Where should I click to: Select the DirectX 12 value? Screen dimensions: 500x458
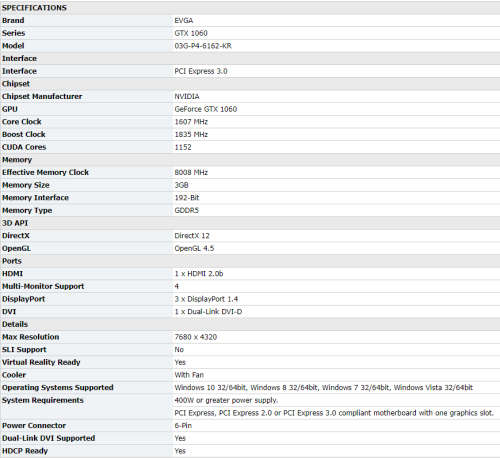click(x=192, y=236)
